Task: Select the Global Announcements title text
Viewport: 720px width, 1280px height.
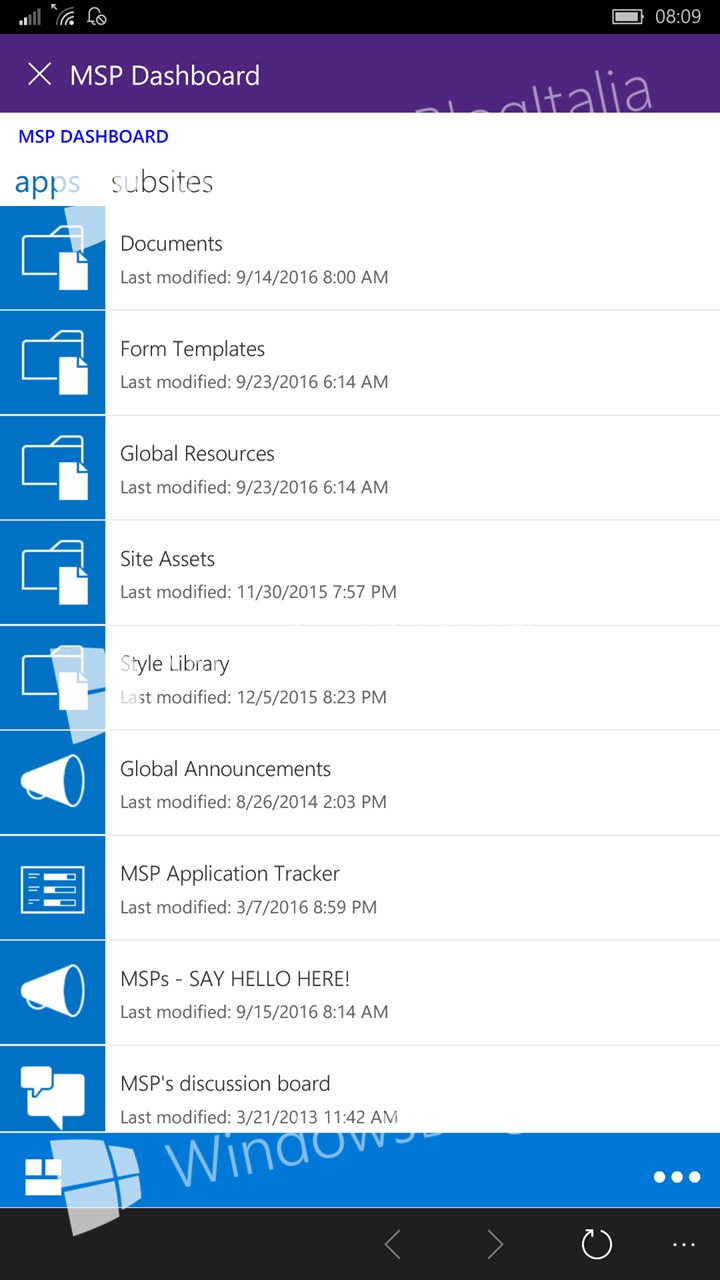Action: [x=225, y=769]
